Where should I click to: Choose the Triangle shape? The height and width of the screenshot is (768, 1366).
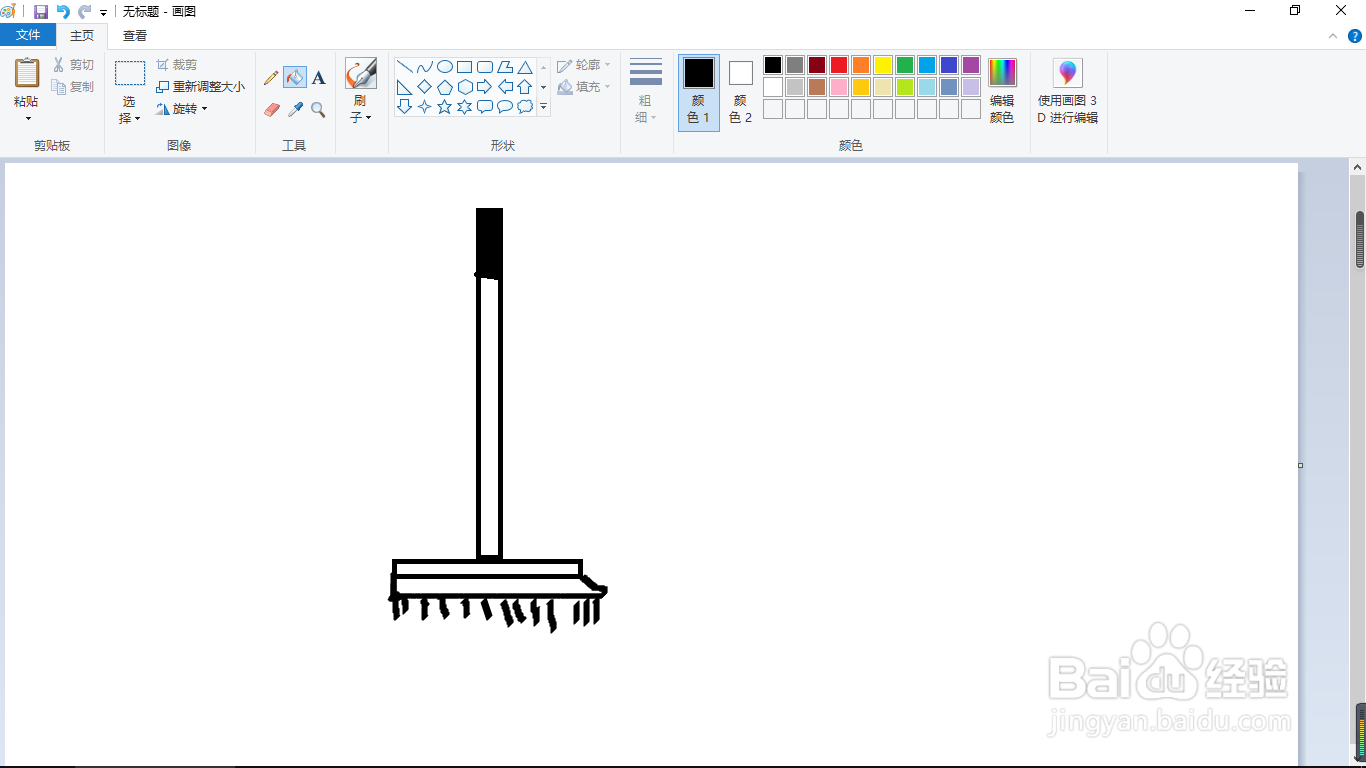point(524,67)
